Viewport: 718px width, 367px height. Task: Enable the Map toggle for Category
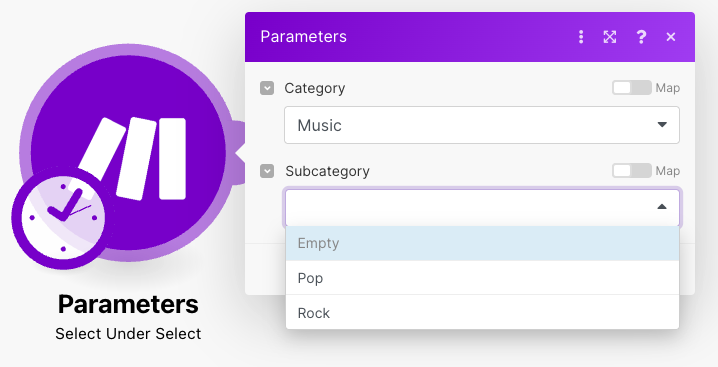click(632, 88)
